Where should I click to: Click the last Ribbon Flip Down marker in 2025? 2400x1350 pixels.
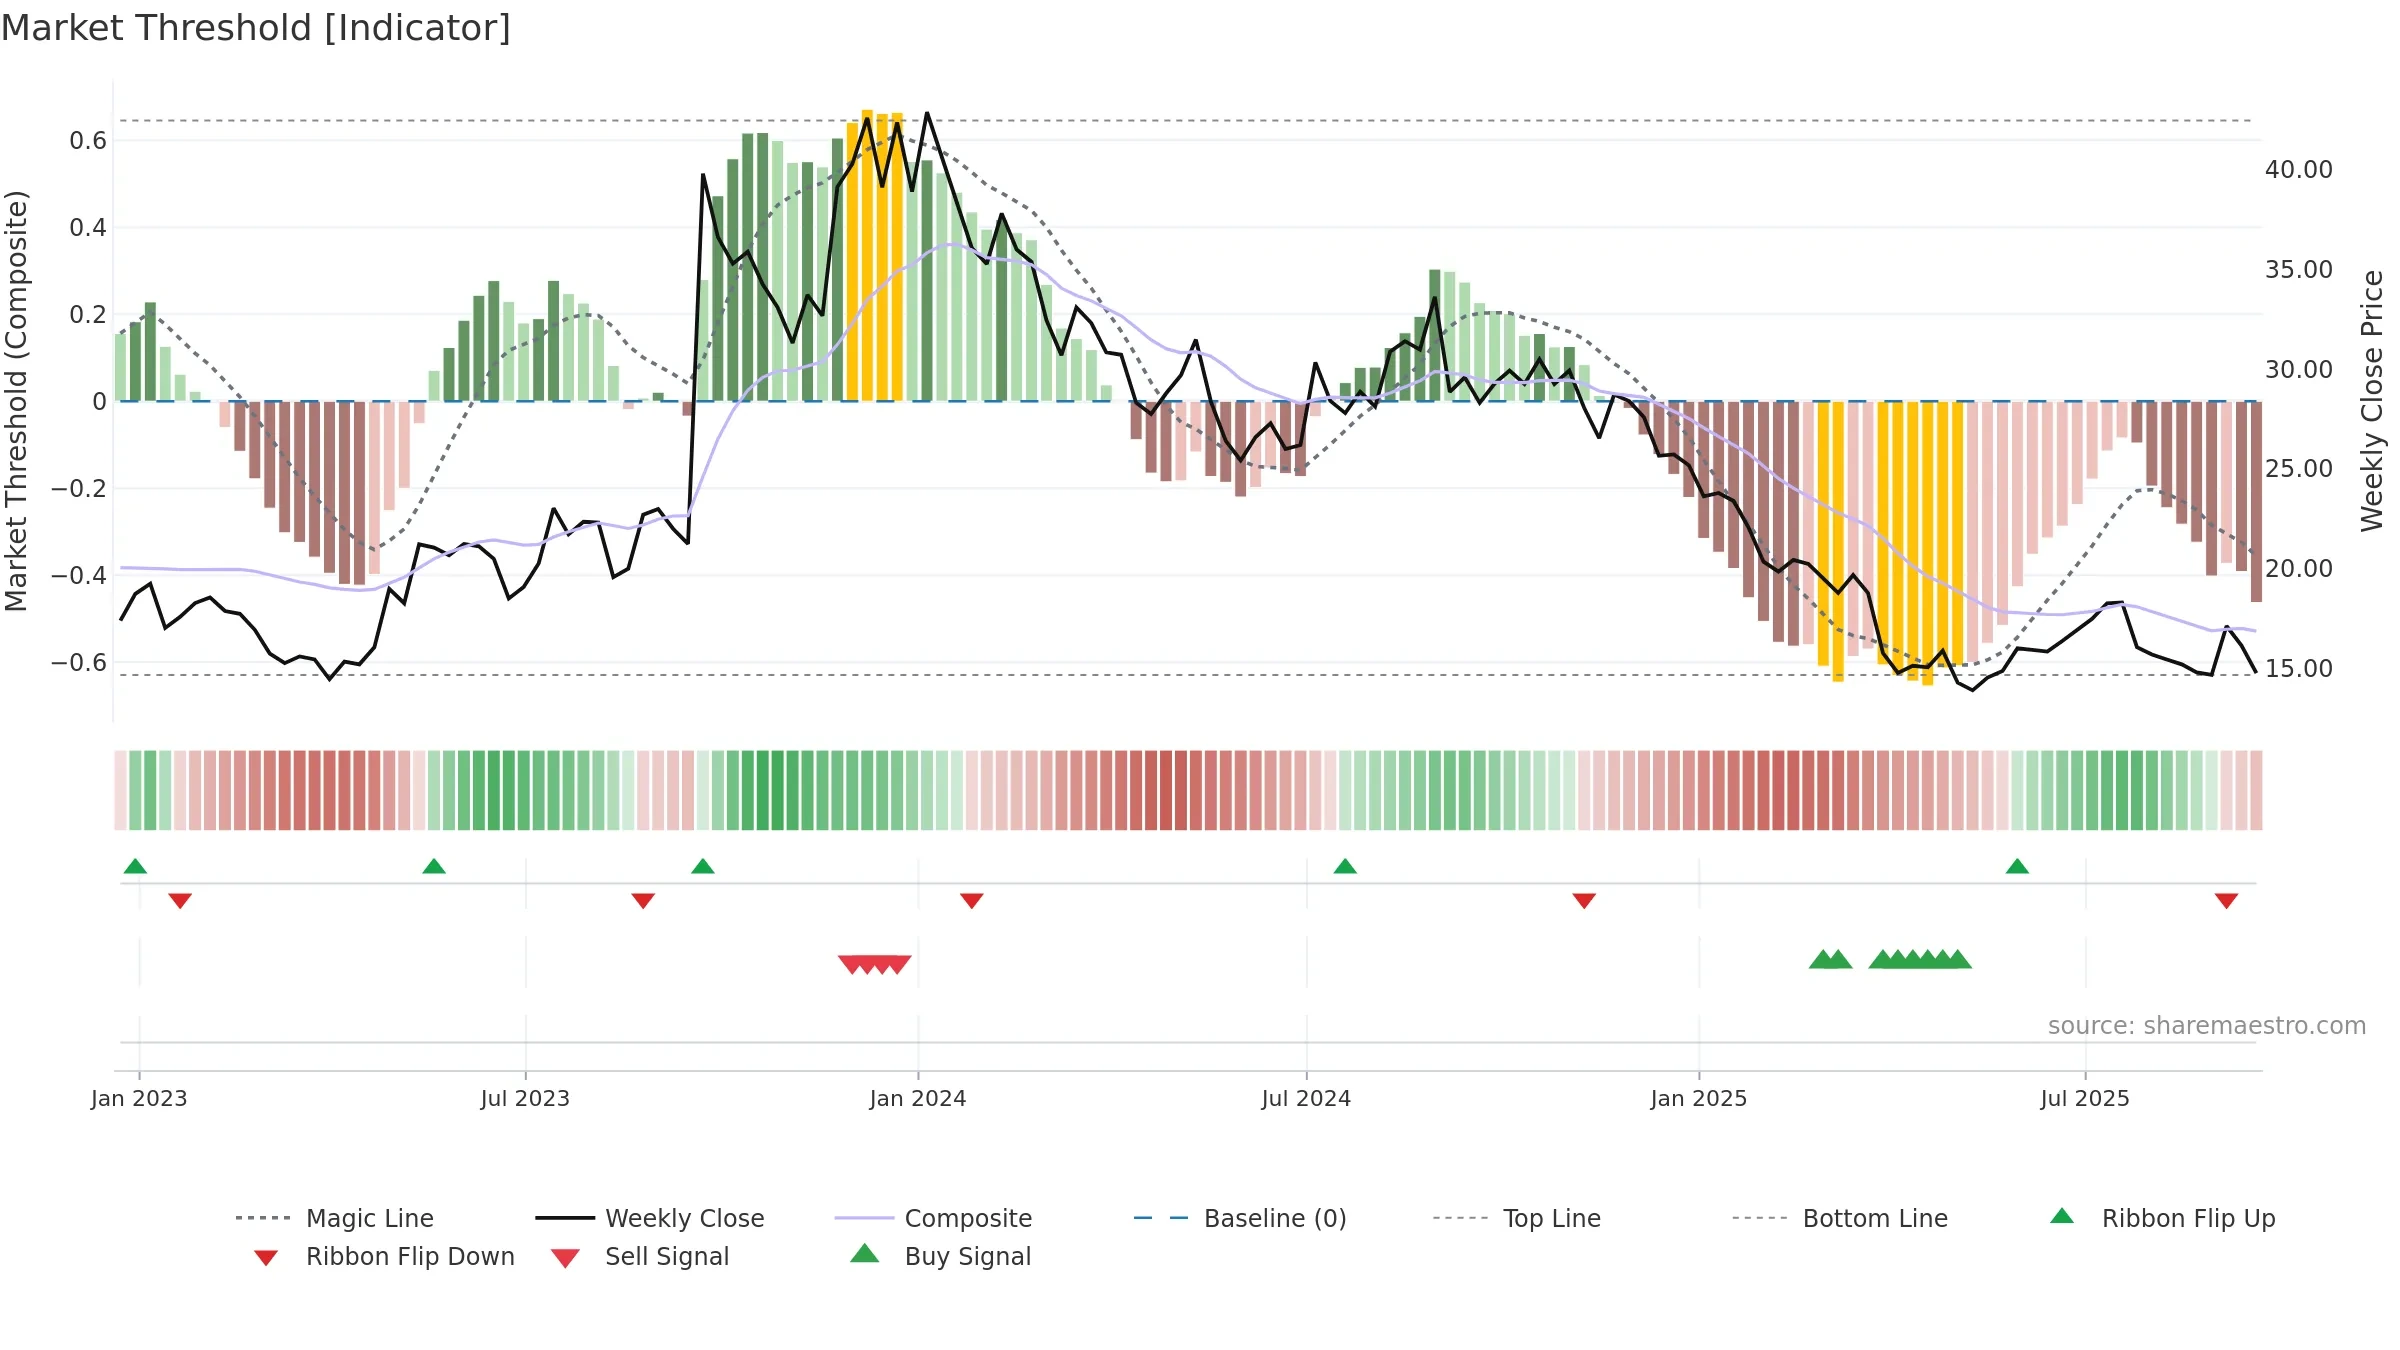pyautogui.click(x=2226, y=901)
